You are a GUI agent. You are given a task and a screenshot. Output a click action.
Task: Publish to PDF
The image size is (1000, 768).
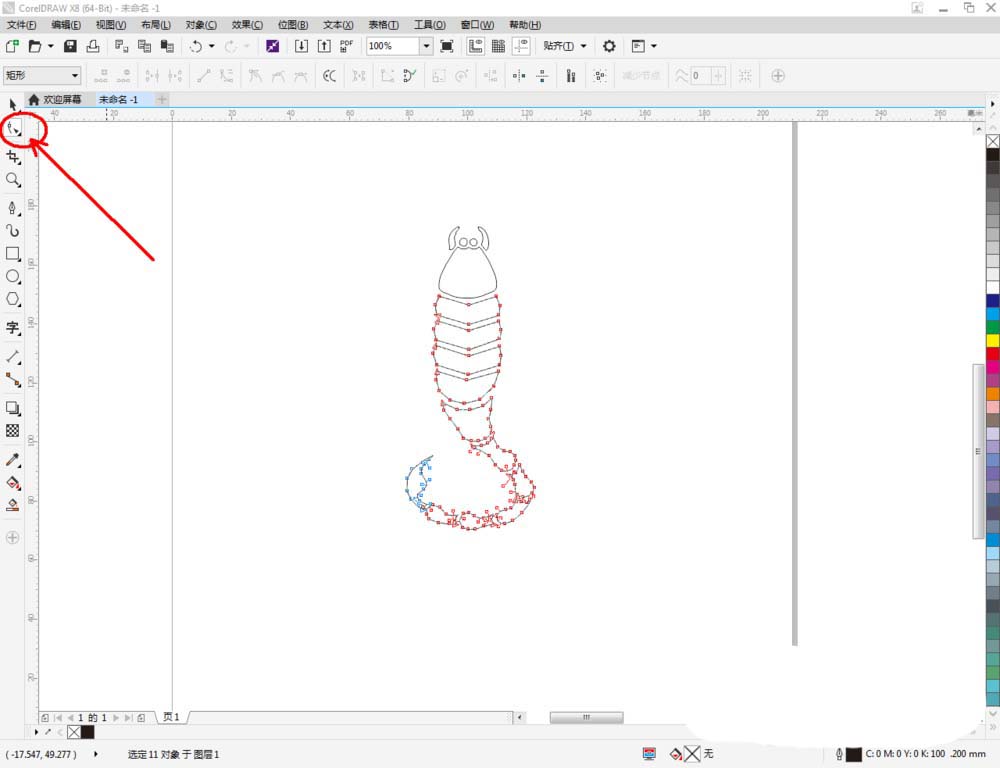(x=347, y=46)
